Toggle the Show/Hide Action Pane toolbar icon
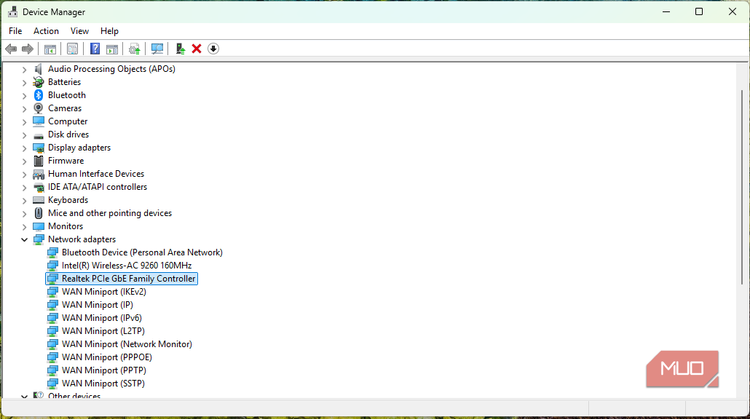The image size is (750, 419). [112, 49]
